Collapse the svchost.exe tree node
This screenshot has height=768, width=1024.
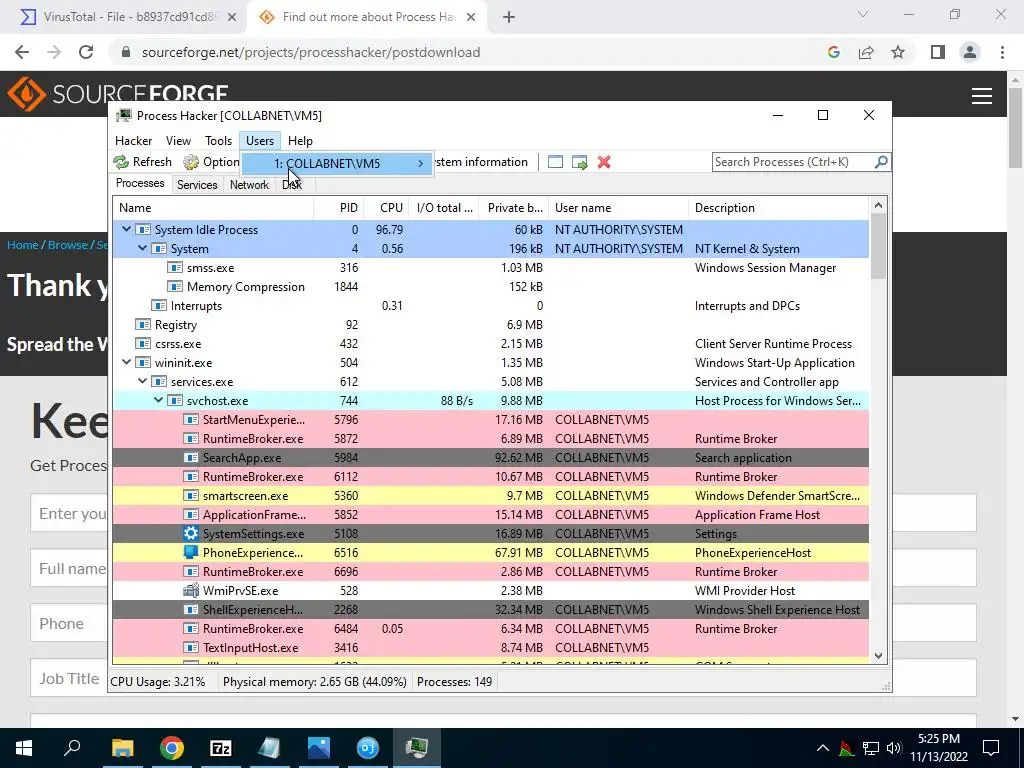[x=159, y=400]
